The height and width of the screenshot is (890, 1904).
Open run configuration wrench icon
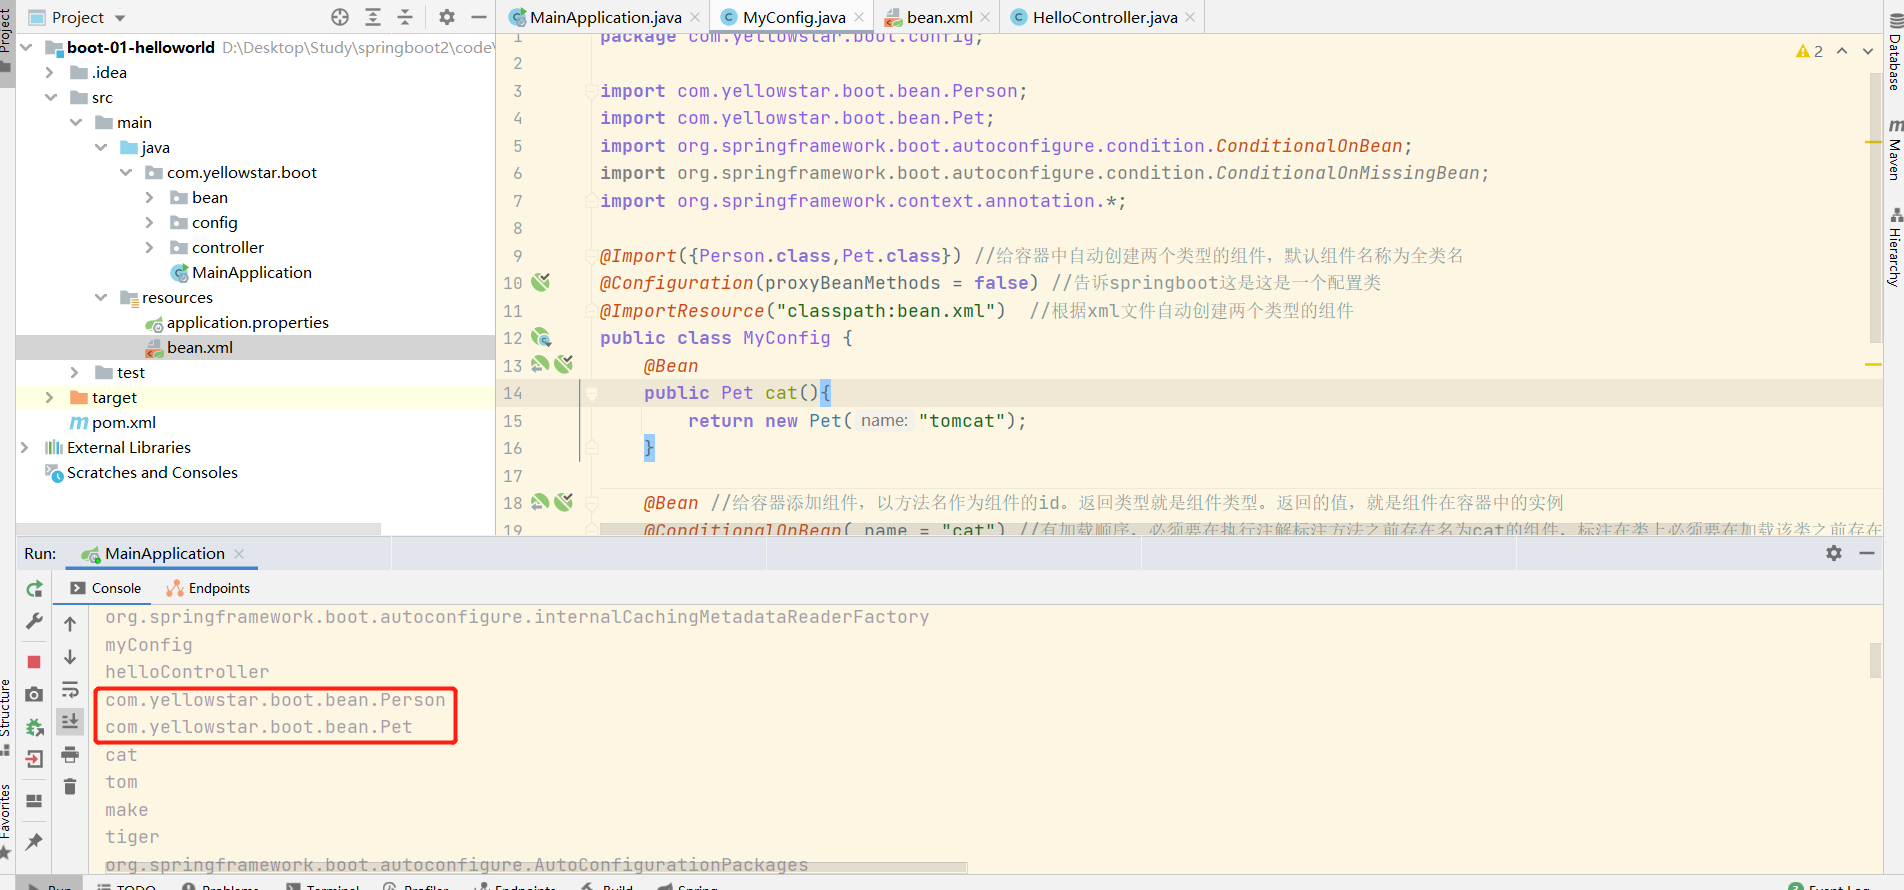[x=34, y=621]
